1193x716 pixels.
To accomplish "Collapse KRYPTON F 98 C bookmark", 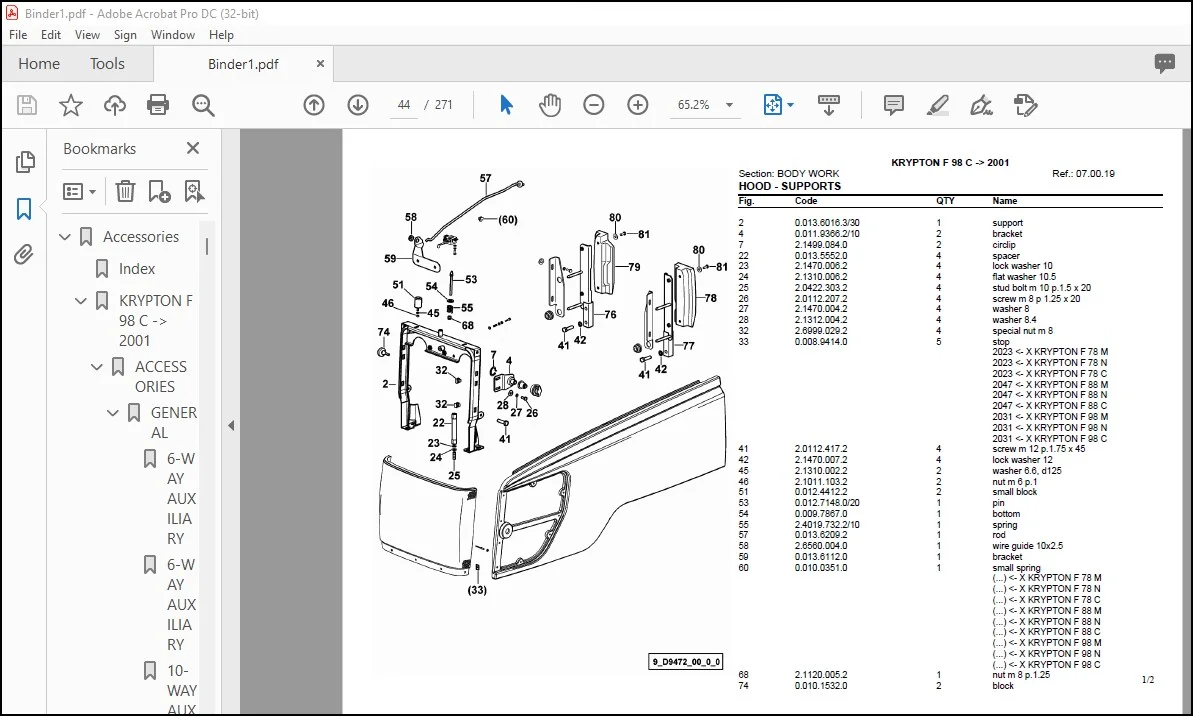I will point(81,301).
